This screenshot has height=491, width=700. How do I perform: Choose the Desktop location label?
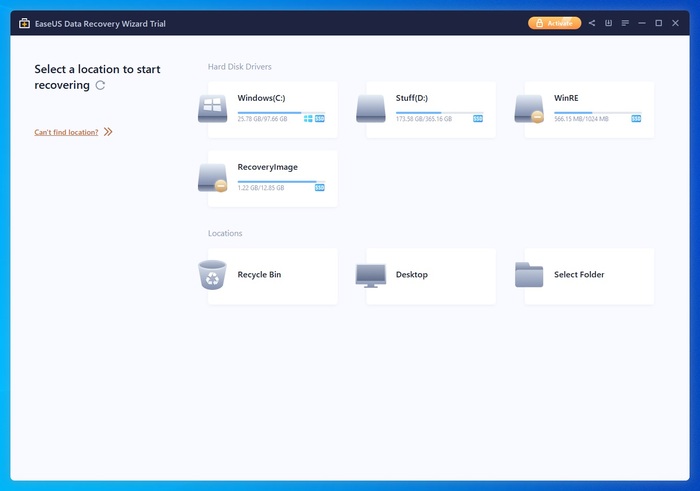pyautogui.click(x=412, y=275)
